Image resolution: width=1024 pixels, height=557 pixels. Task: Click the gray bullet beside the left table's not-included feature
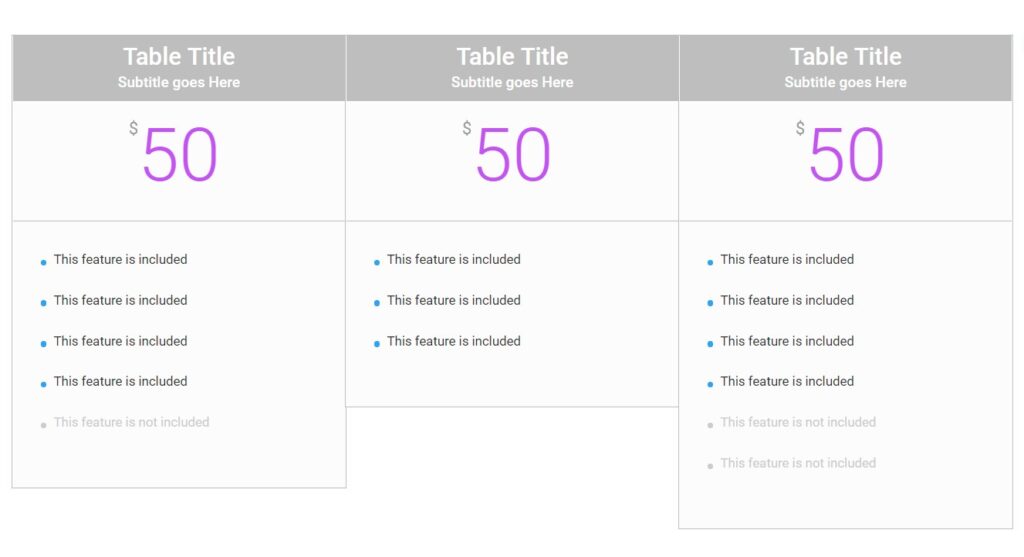(43, 425)
